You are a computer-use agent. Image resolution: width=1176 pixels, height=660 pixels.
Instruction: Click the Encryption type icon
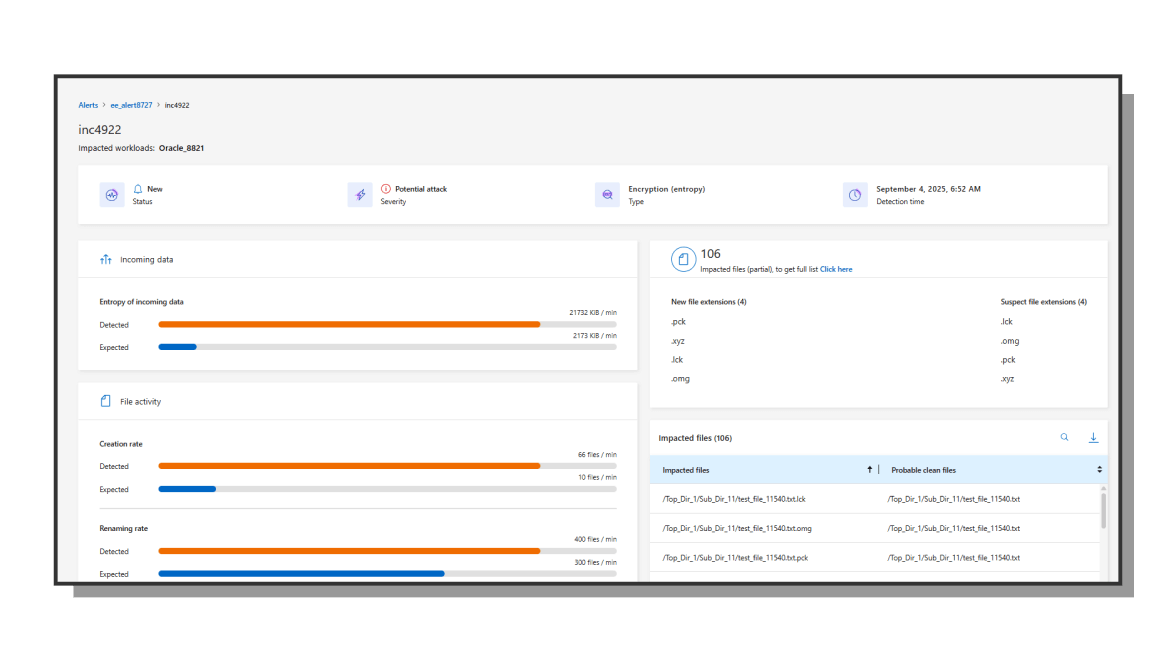tap(607, 195)
